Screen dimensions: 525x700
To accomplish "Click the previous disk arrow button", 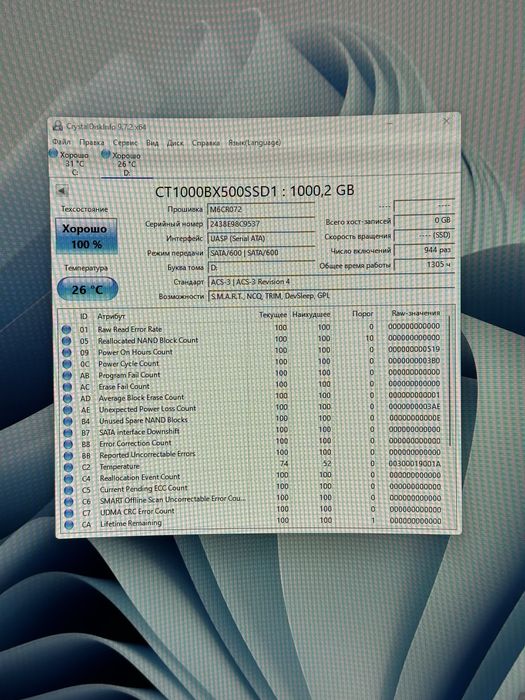I will (62, 191).
